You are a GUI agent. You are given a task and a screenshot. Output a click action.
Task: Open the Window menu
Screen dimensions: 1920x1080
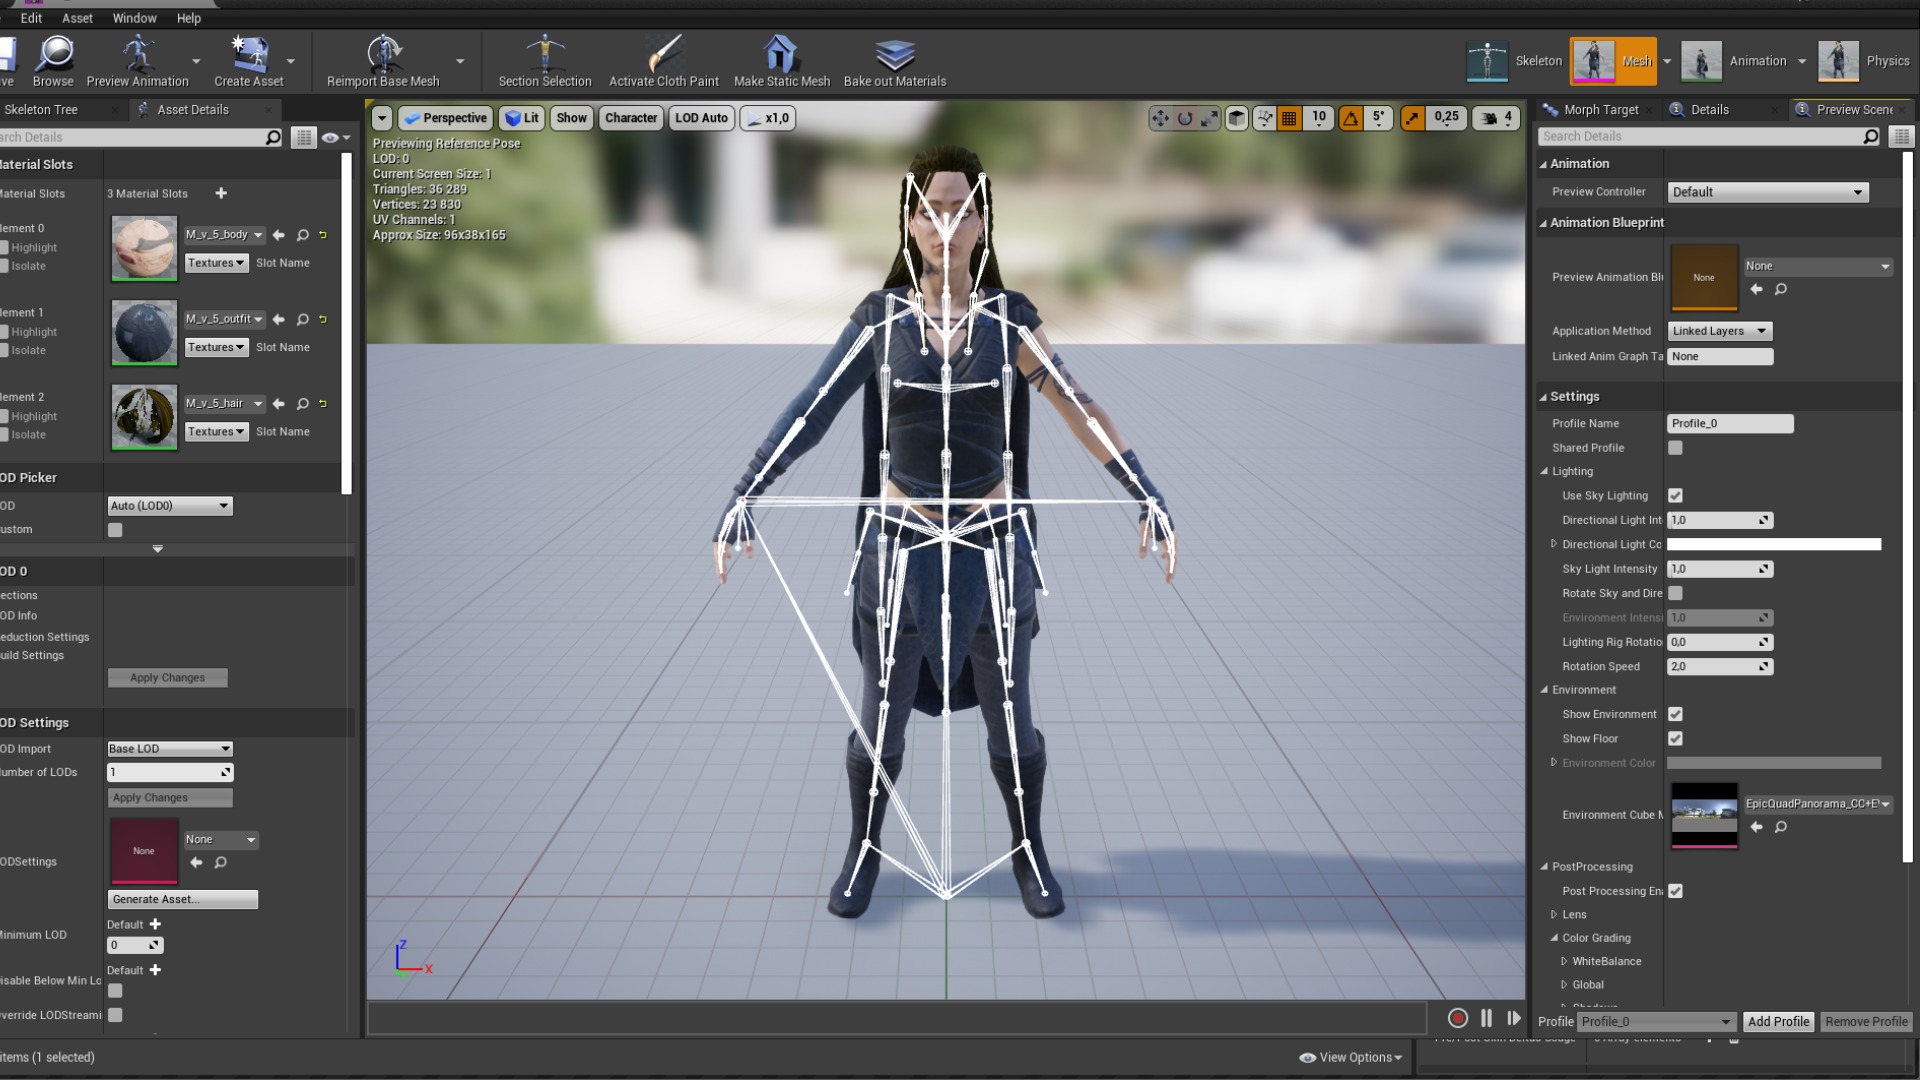134,18
